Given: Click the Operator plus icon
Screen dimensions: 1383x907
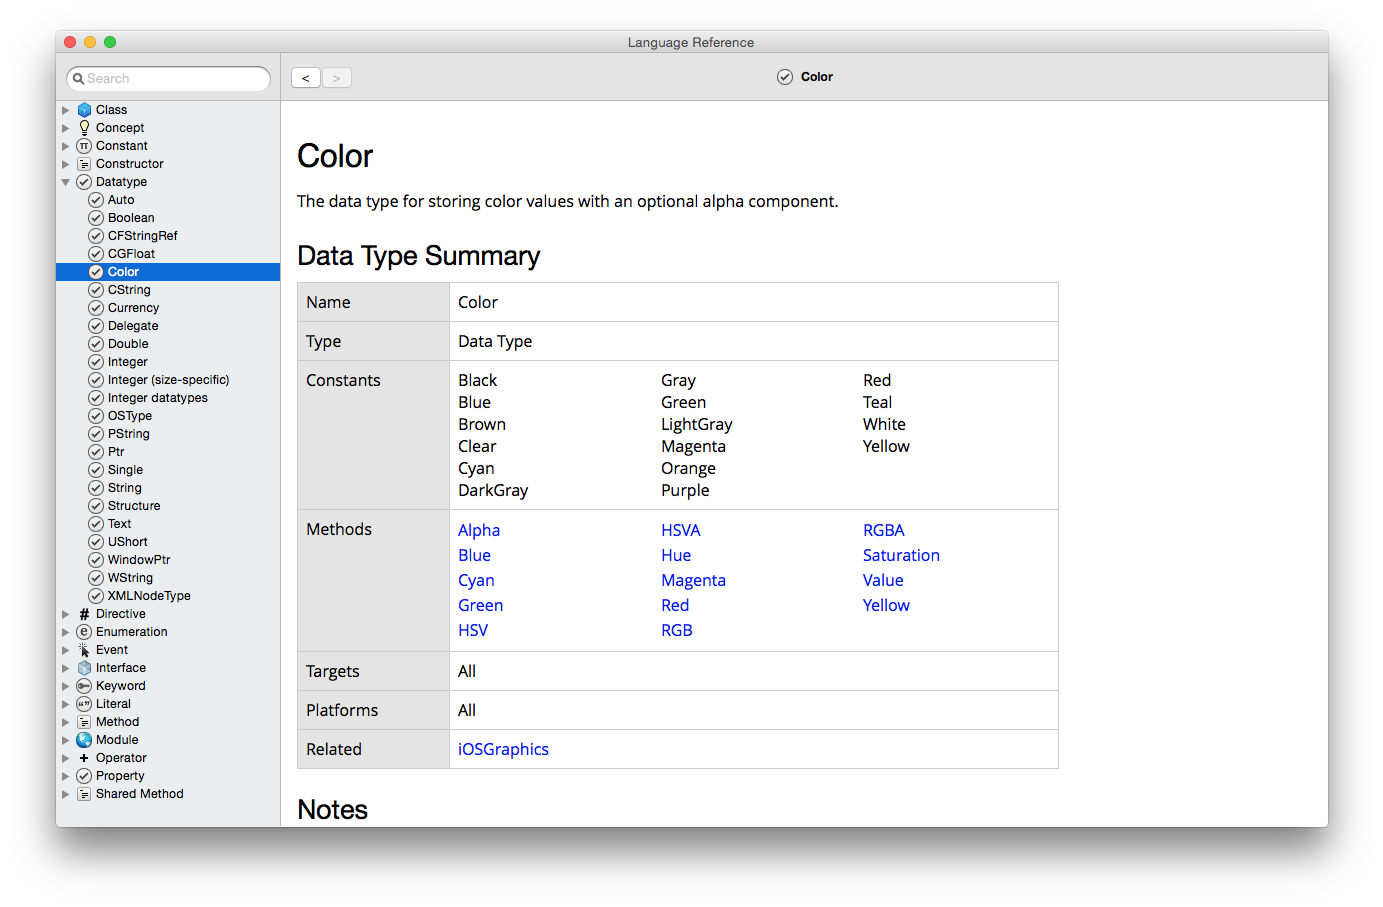Looking at the screenshot, I should (x=84, y=758).
